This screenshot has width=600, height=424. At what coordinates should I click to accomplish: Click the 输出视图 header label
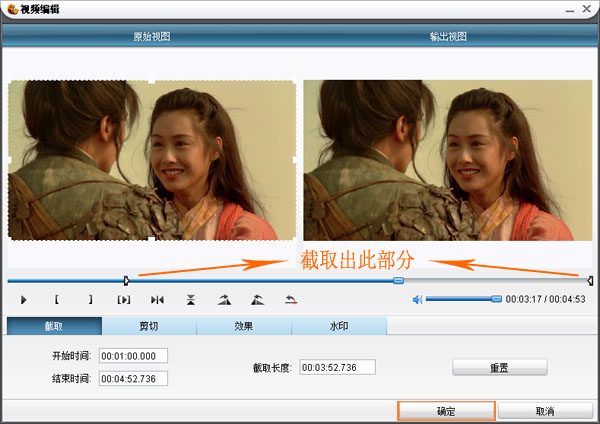pyautogui.click(x=448, y=37)
